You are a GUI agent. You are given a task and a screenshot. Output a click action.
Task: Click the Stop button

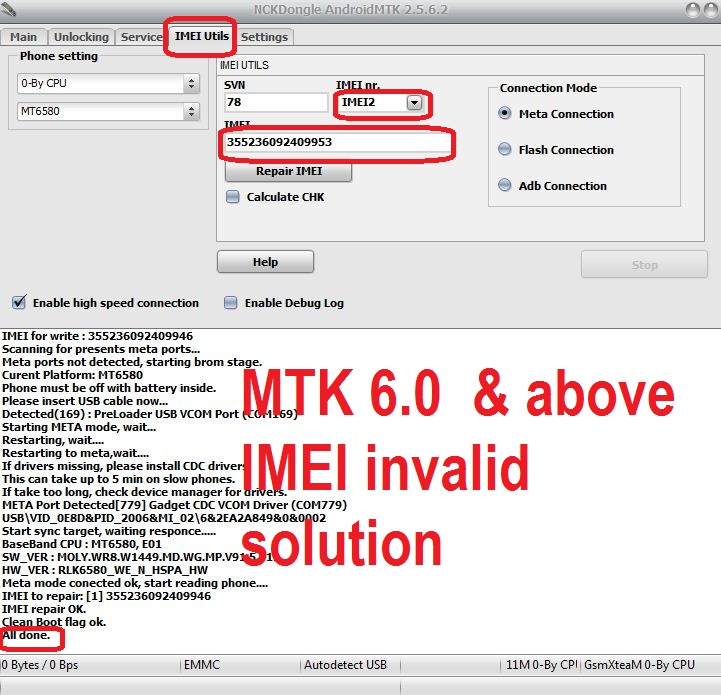coord(644,264)
